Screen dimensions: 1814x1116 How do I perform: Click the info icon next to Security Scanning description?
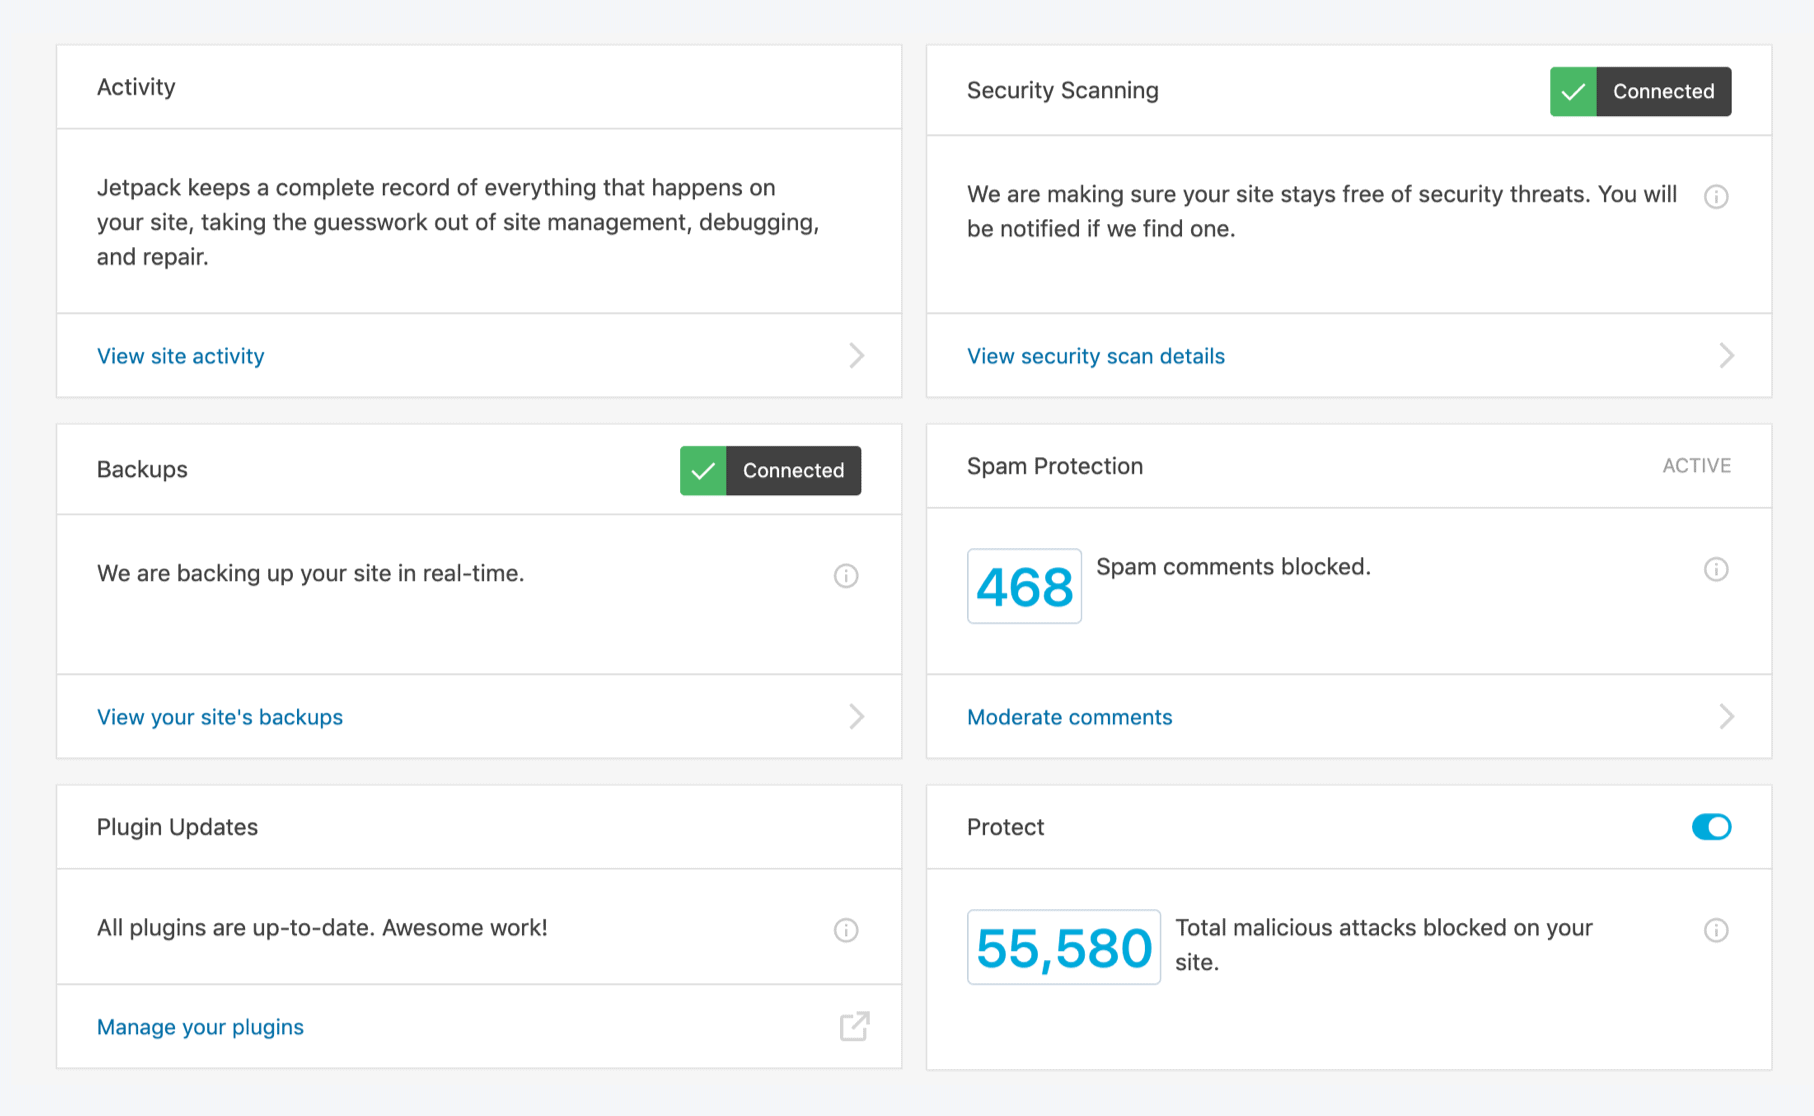pos(1716,197)
